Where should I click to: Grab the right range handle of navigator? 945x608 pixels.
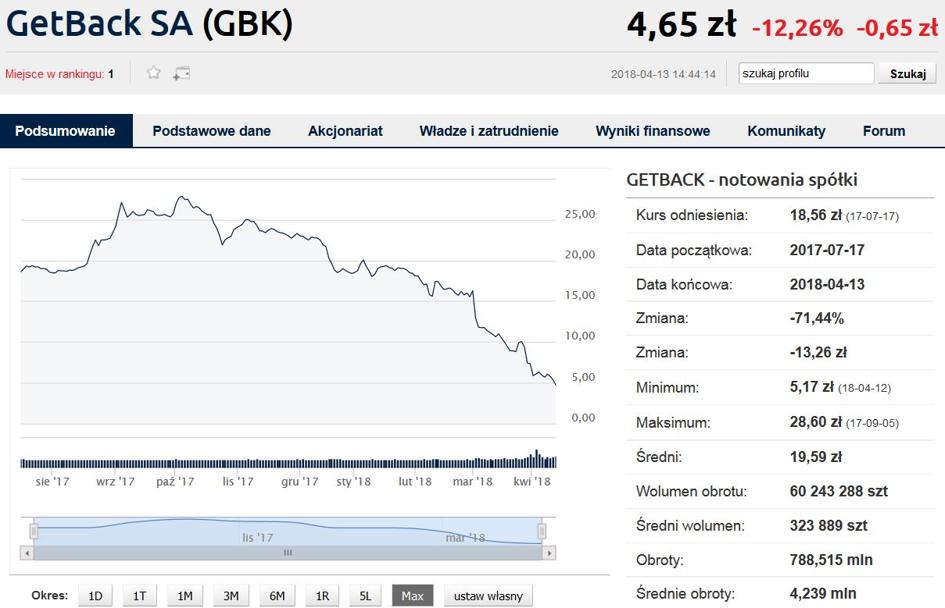(542, 531)
